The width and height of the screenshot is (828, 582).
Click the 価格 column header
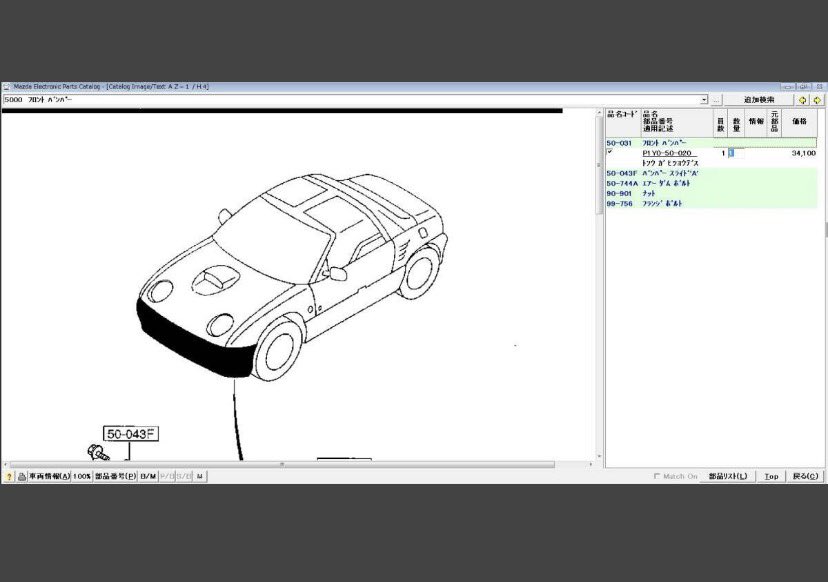[x=799, y=123]
